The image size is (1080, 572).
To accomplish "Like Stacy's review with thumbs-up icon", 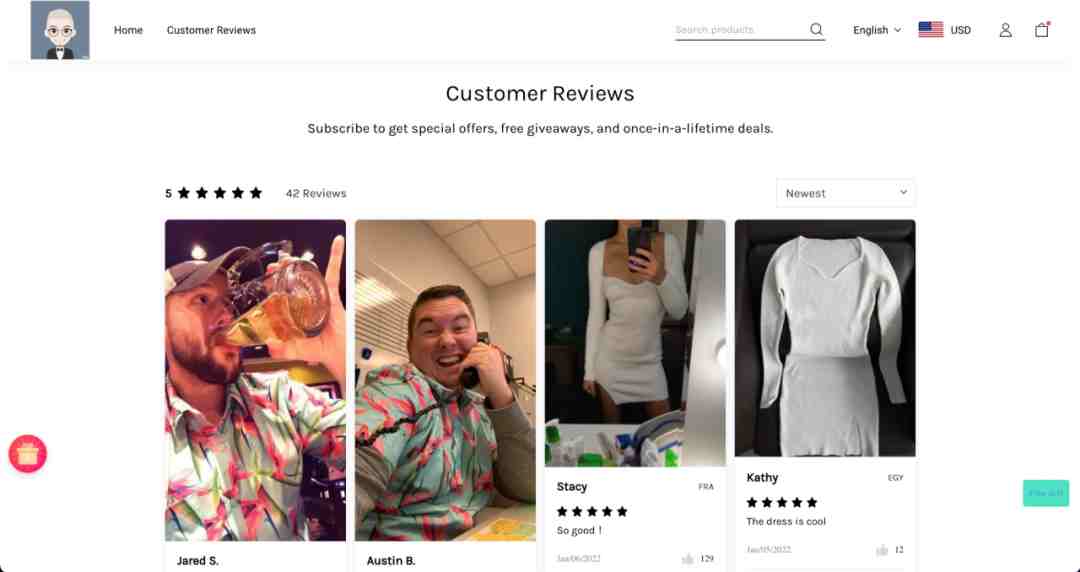I will [687, 559].
